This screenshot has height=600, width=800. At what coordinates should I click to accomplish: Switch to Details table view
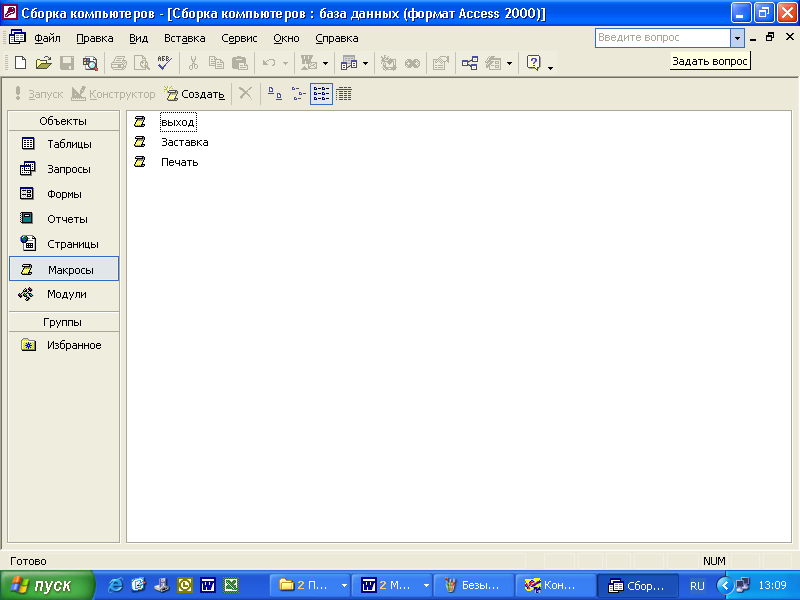(x=344, y=94)
